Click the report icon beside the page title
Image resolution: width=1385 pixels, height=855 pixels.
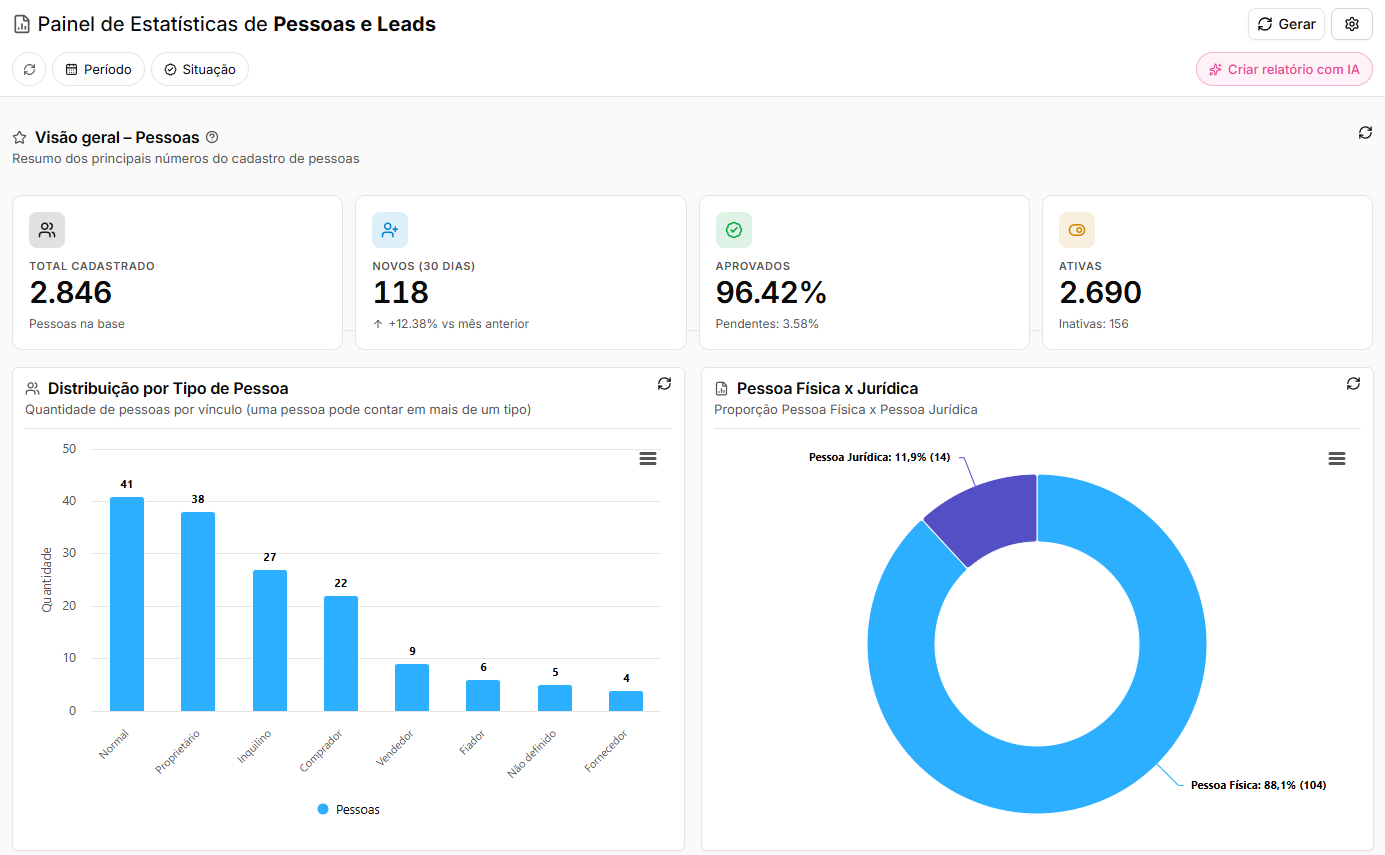pos(22,24)
